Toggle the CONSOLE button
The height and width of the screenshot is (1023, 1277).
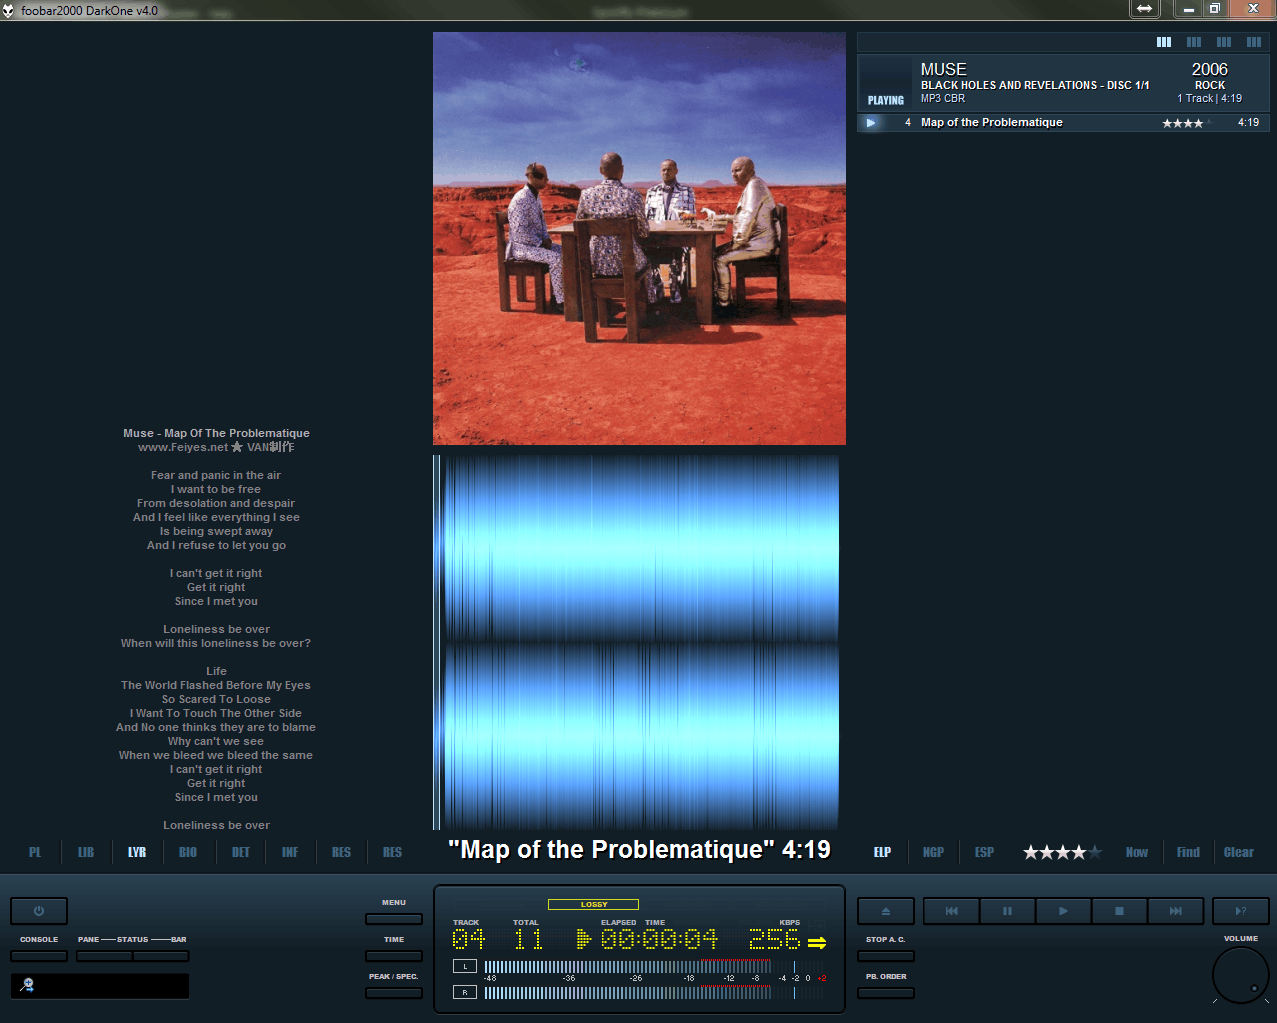point(39,956)
